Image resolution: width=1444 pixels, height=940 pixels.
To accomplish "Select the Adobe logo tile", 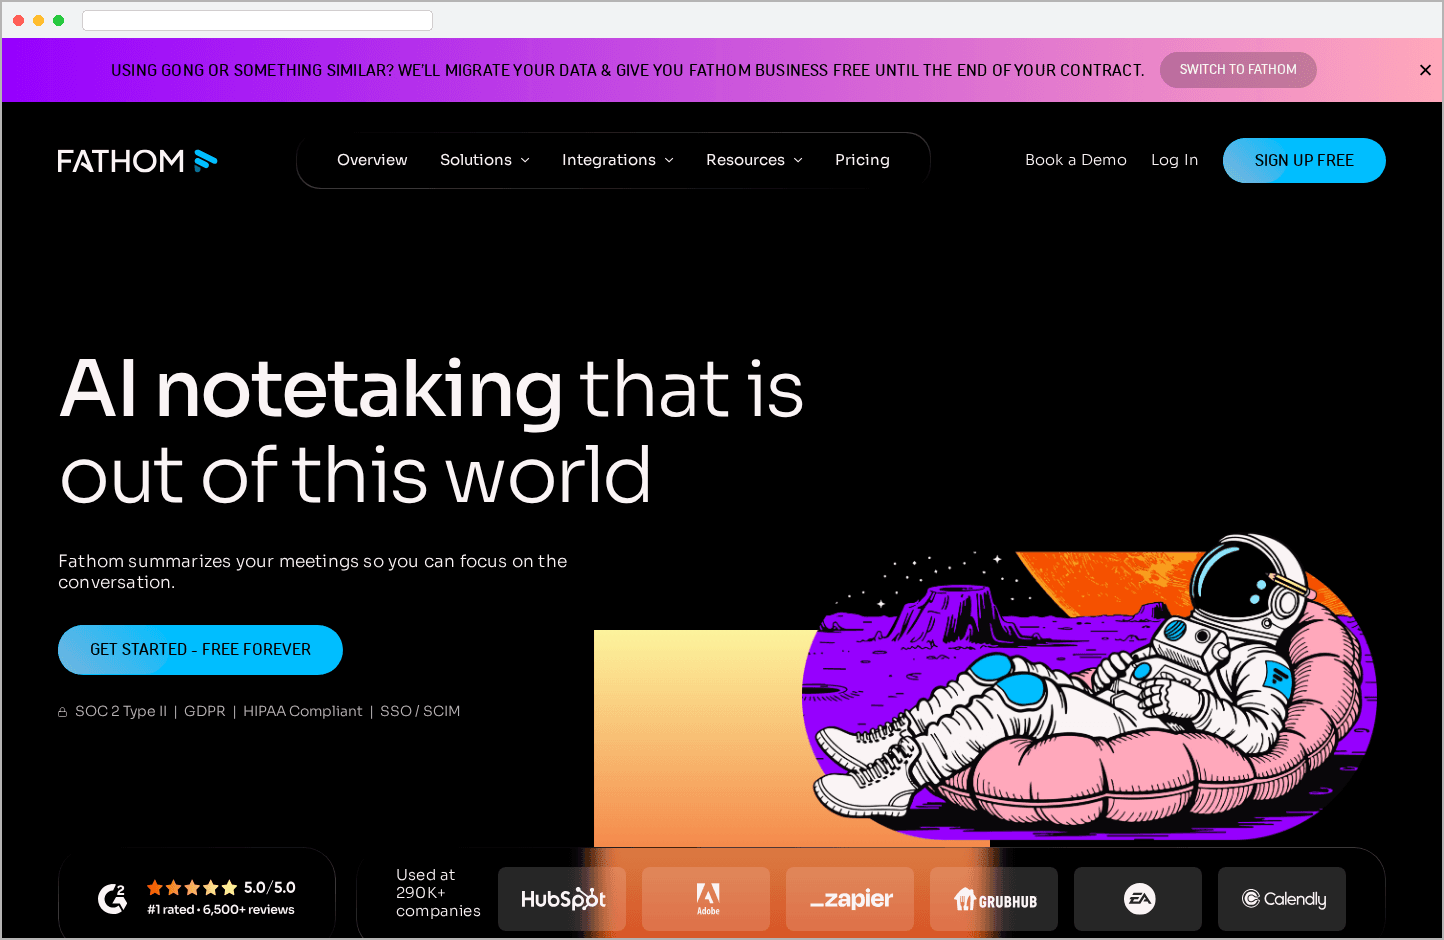I will (706, 899).
